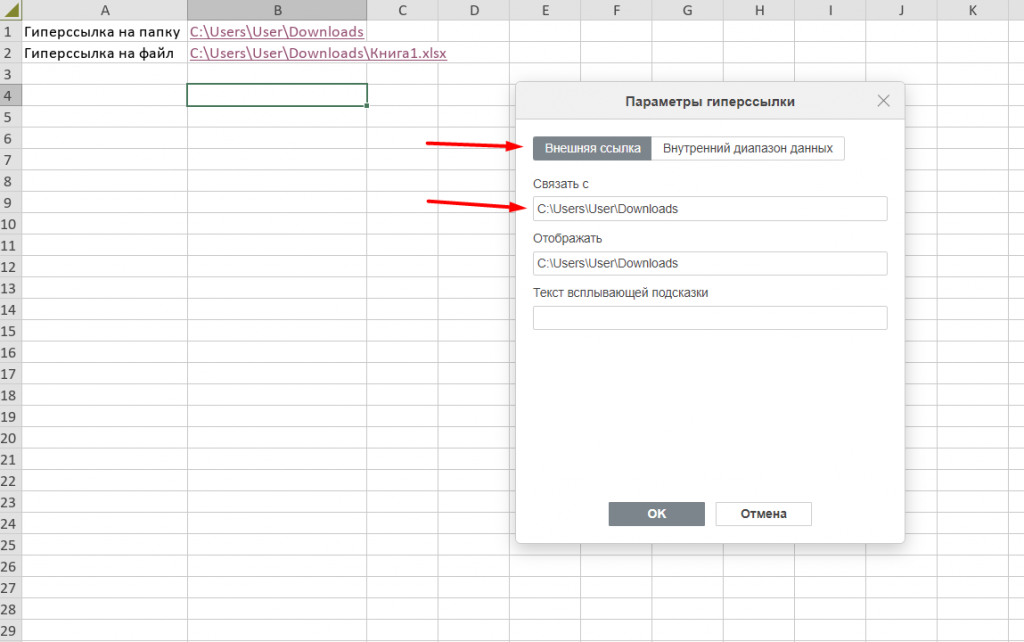
Task: Open the Книга1.xlsx file hyperlink
Action: coord(318,53)
